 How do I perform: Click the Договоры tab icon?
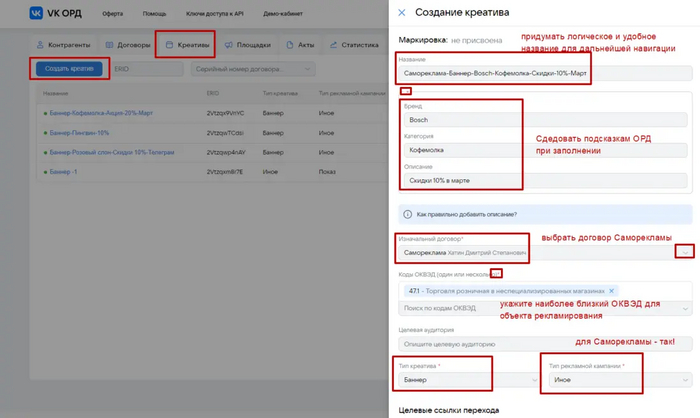click(x=109, y=45)
